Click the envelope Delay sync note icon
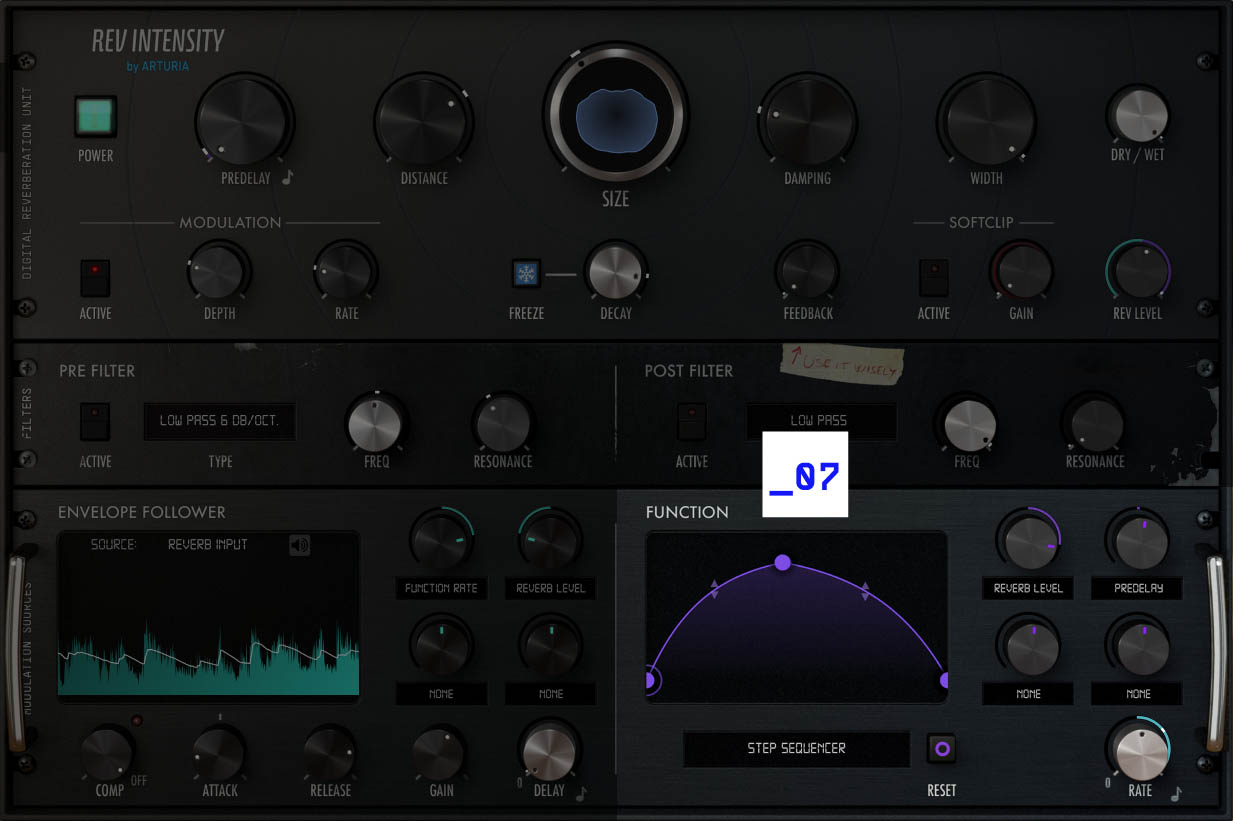1233x821 pixels. point(582,793)
